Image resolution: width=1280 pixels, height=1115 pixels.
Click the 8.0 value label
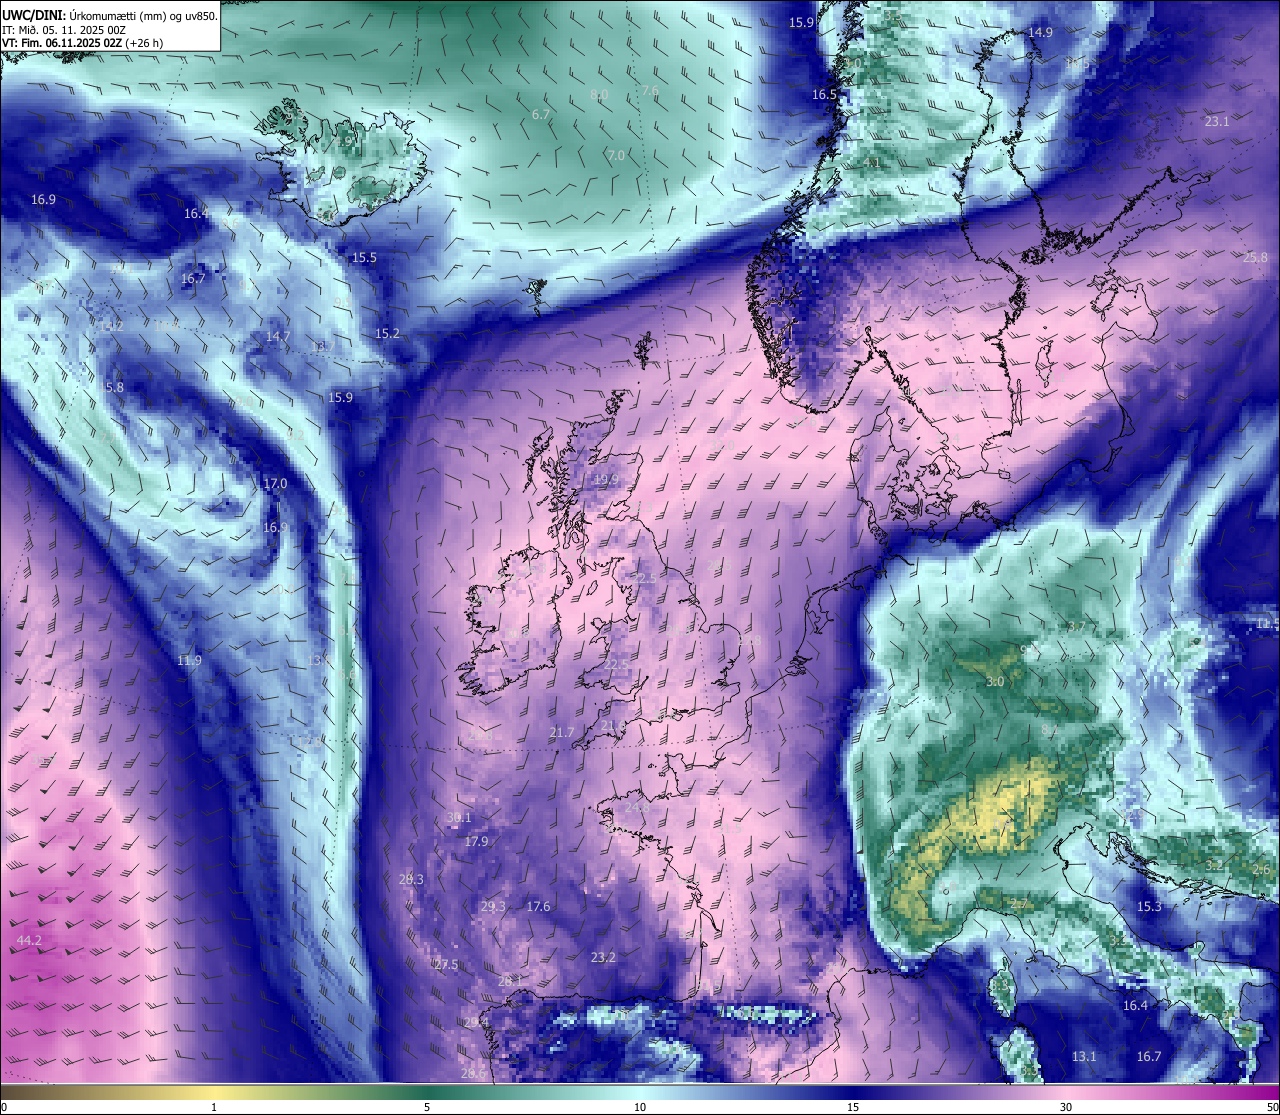(x=599, y=94)
